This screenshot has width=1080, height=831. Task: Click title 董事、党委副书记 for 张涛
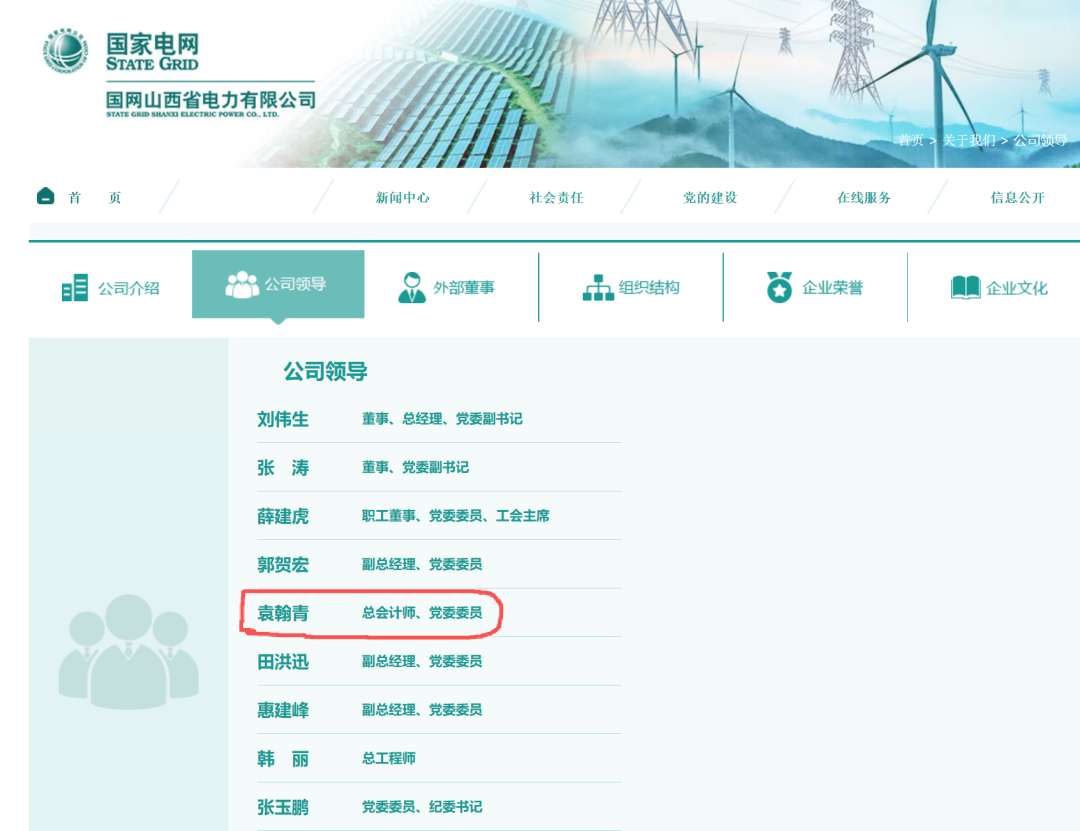pyautogui.click(x=415, y=467)
